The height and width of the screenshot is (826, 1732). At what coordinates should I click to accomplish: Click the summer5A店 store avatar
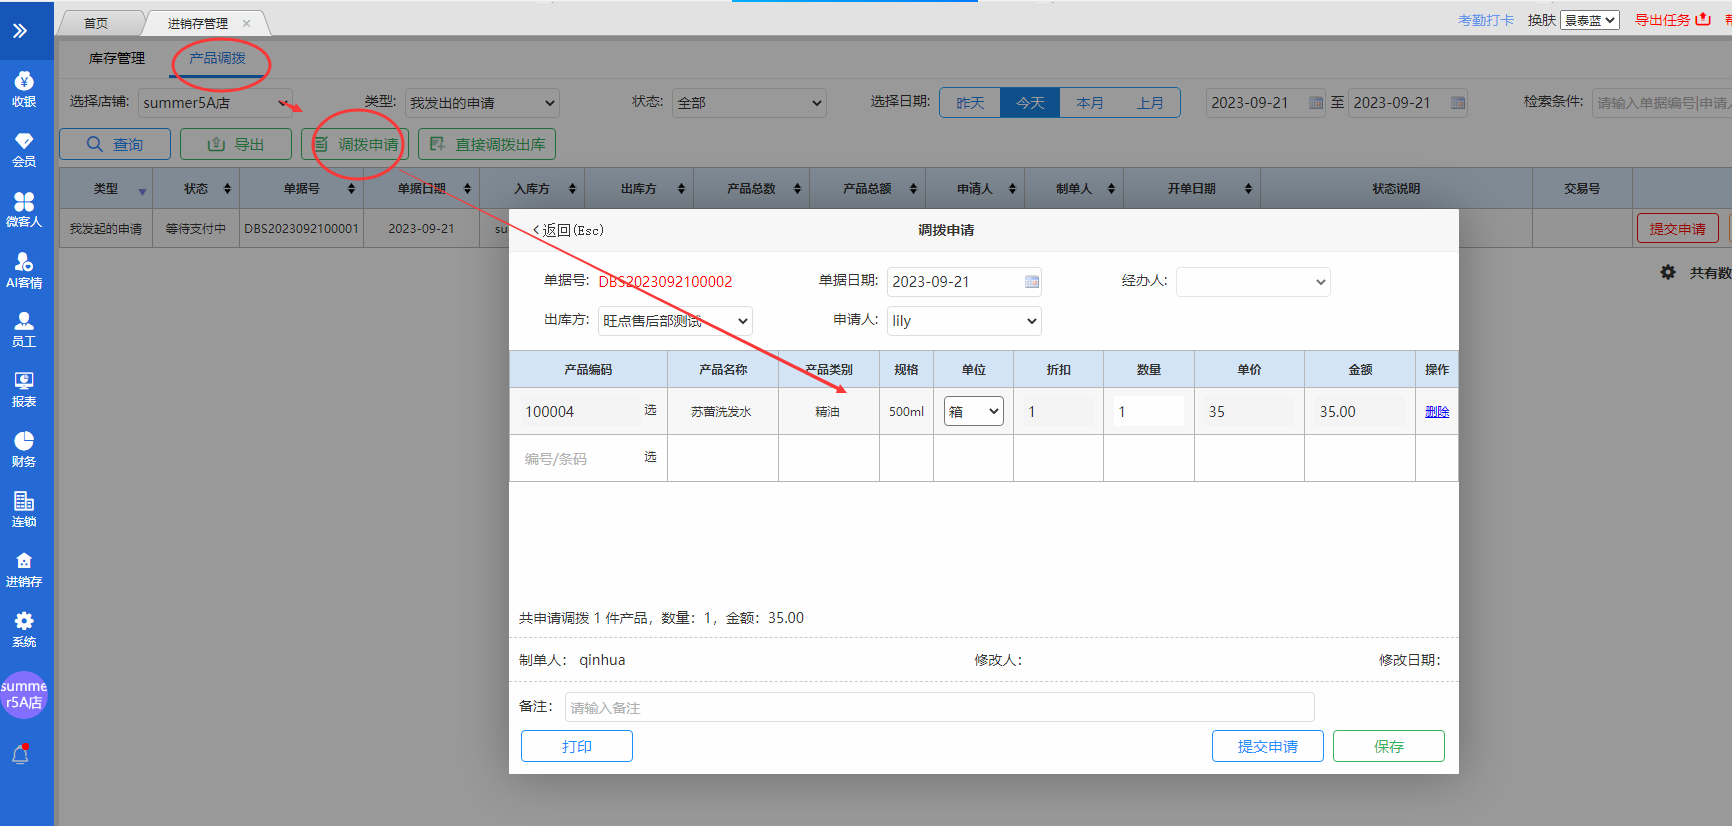pyautogui.click(x=24, y=694)
